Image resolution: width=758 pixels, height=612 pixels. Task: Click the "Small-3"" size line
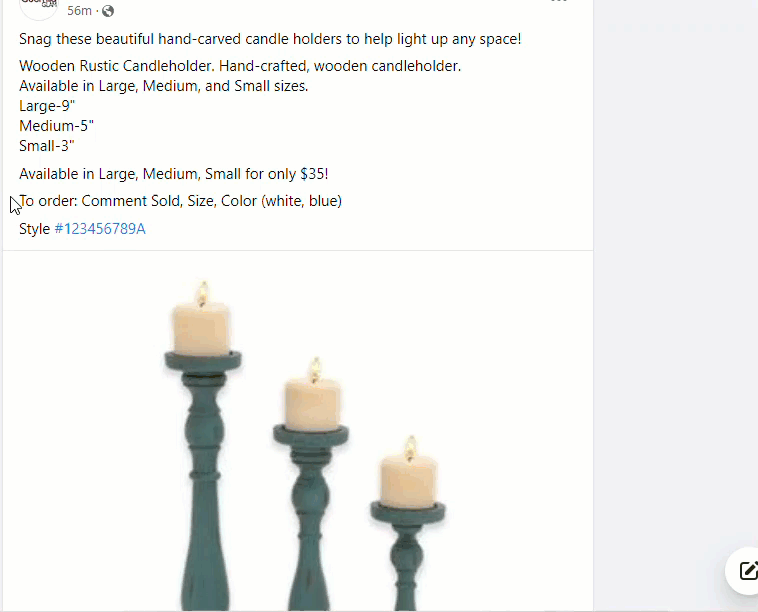coord(47,146)
